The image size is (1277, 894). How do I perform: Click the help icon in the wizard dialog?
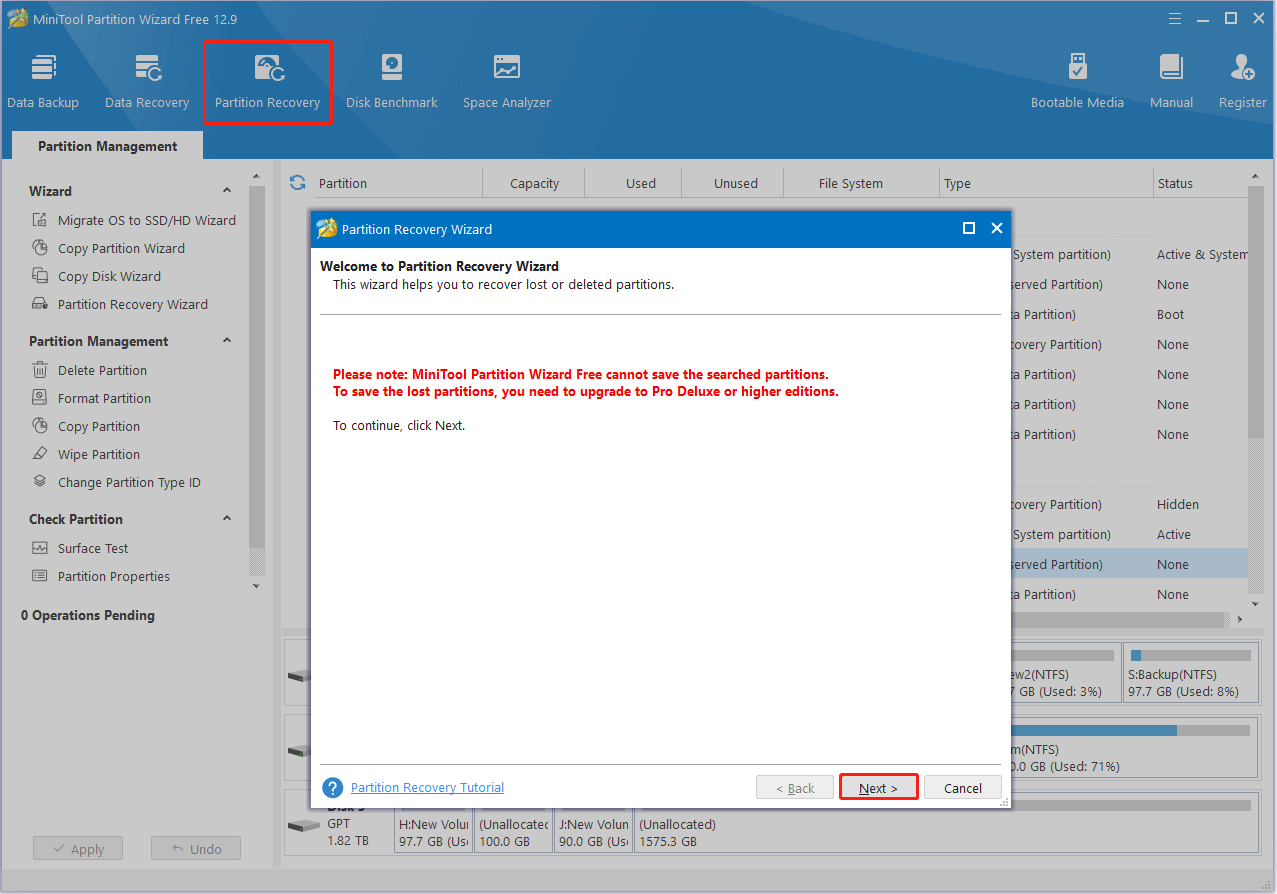pos(332,787)
